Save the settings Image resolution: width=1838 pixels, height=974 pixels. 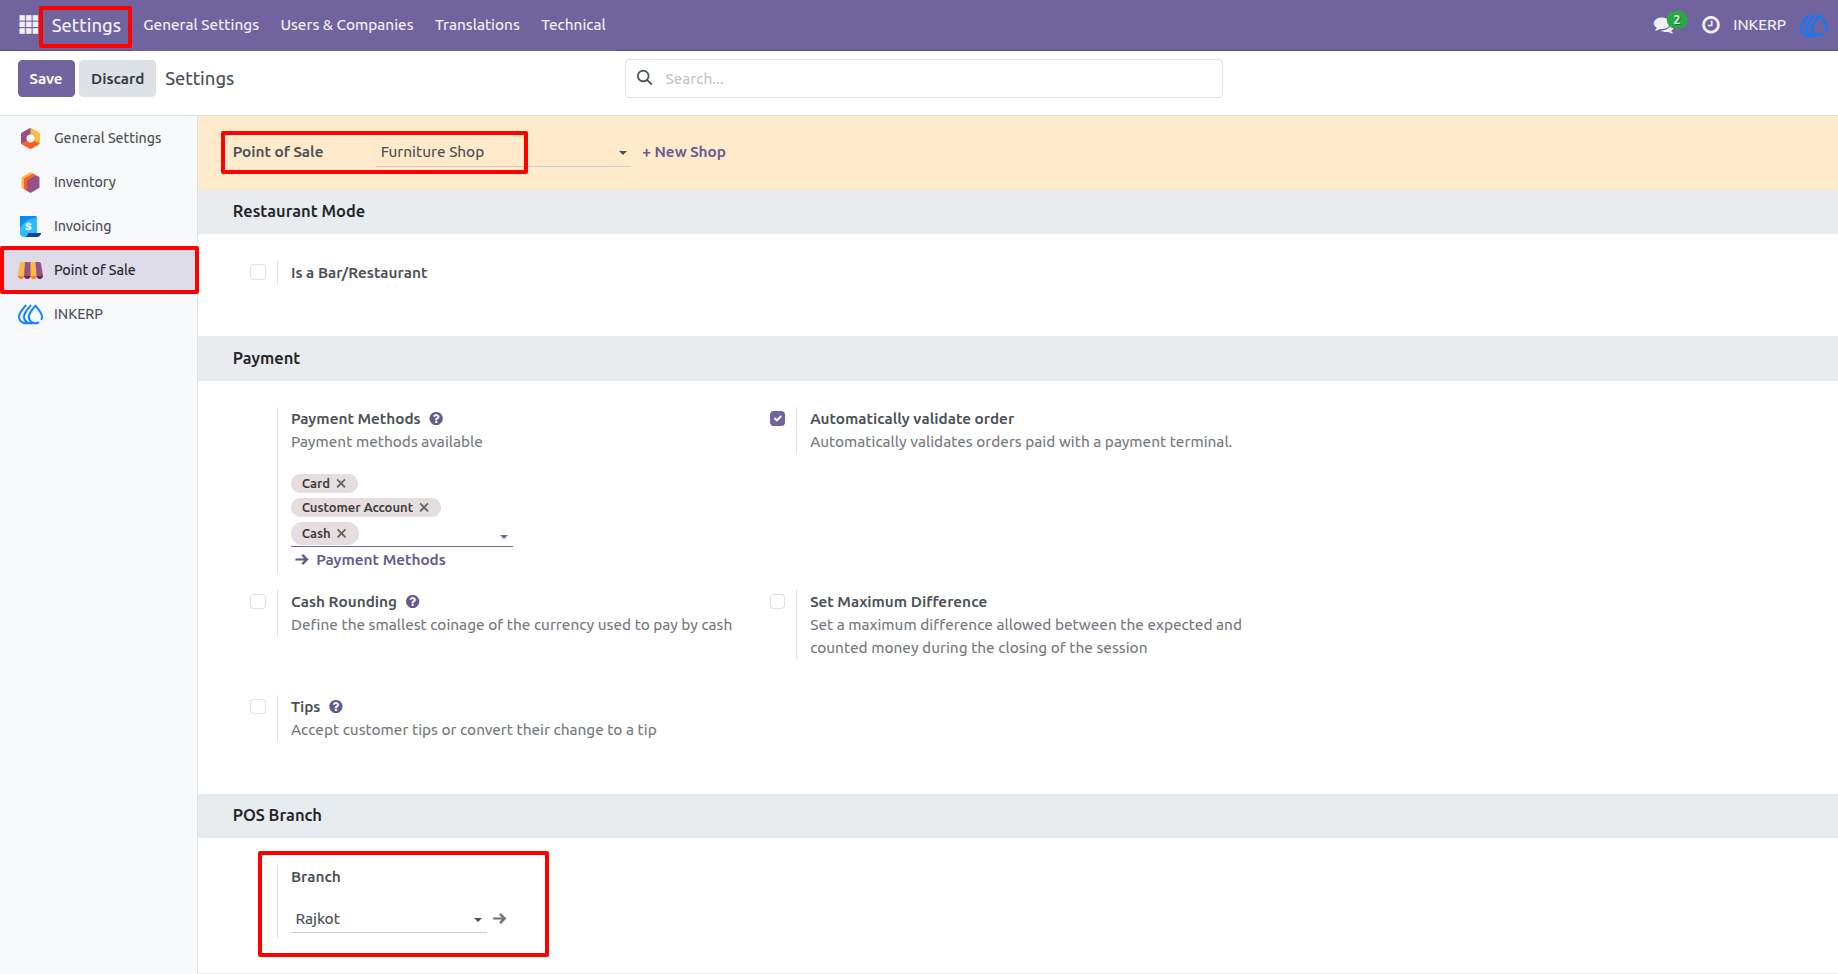point(46,78)
